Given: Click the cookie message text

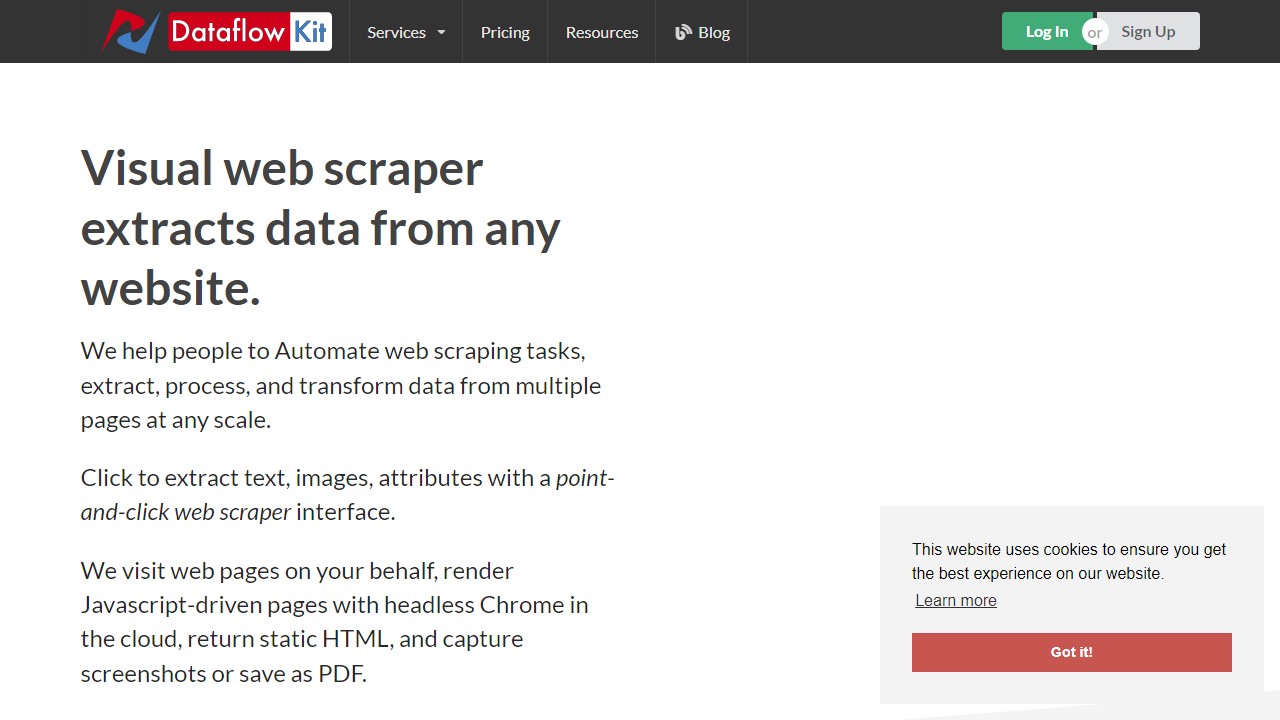Looking at the screenshot, I should click(1069, 561).
